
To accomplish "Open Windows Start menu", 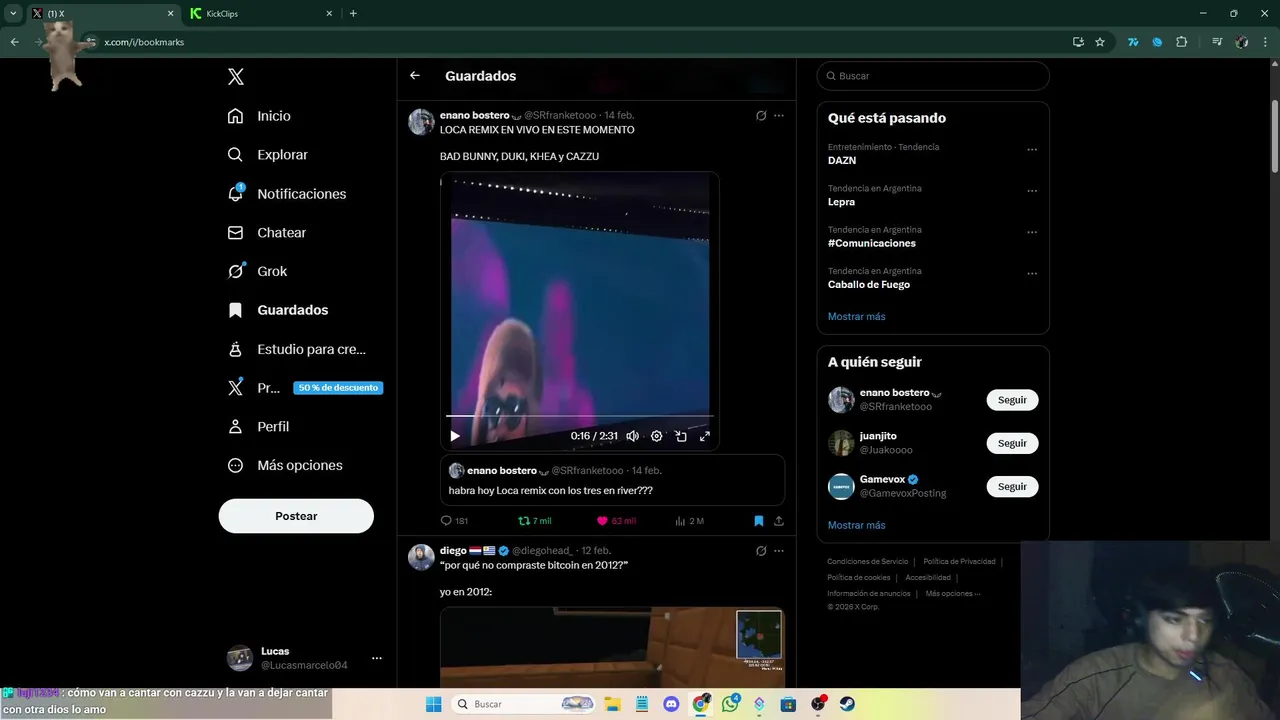I will [x=433, y=704].
